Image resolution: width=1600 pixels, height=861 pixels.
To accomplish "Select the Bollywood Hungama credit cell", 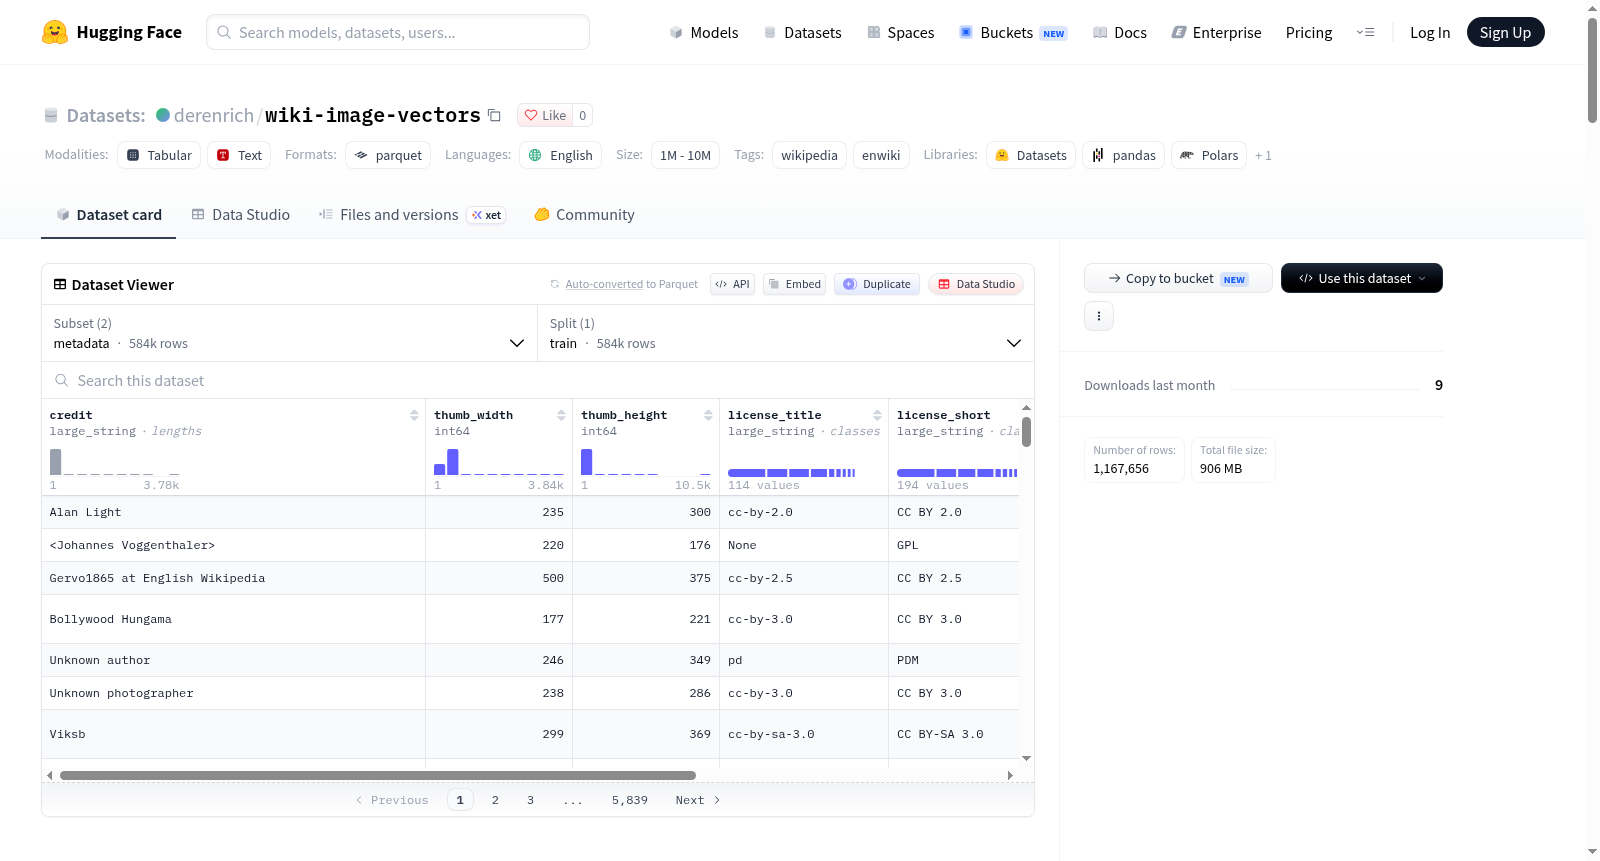I will click(x=233, y=619).
